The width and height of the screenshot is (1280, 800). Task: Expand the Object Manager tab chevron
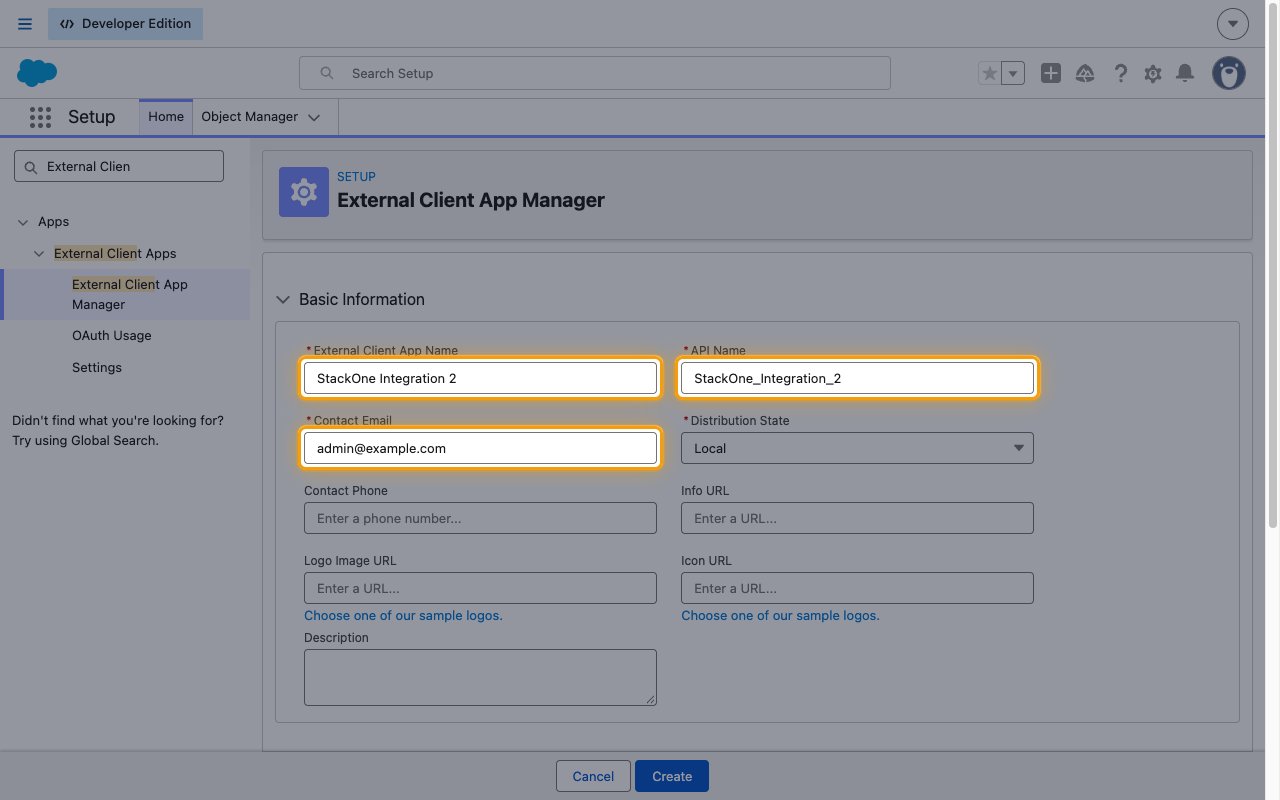tap(314, 117)
